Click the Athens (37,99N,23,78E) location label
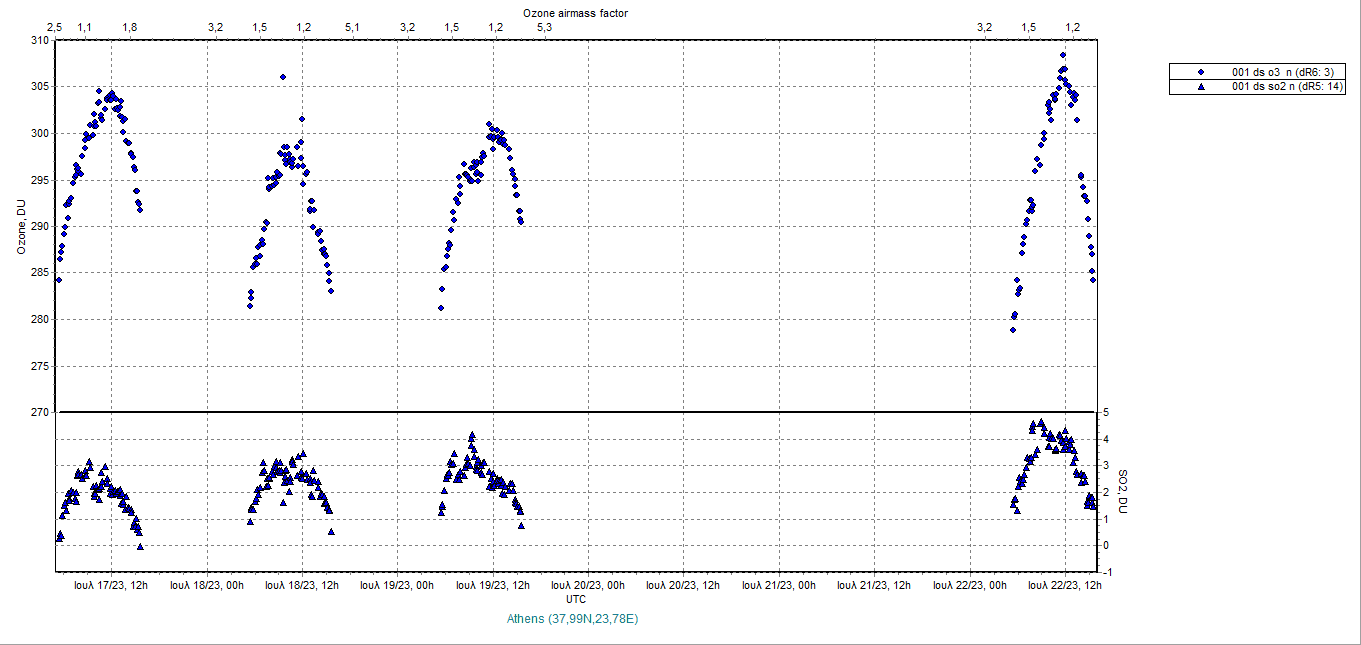This screenshot has height=645, width=1361. pyautogui.click(x=572, y=619)
